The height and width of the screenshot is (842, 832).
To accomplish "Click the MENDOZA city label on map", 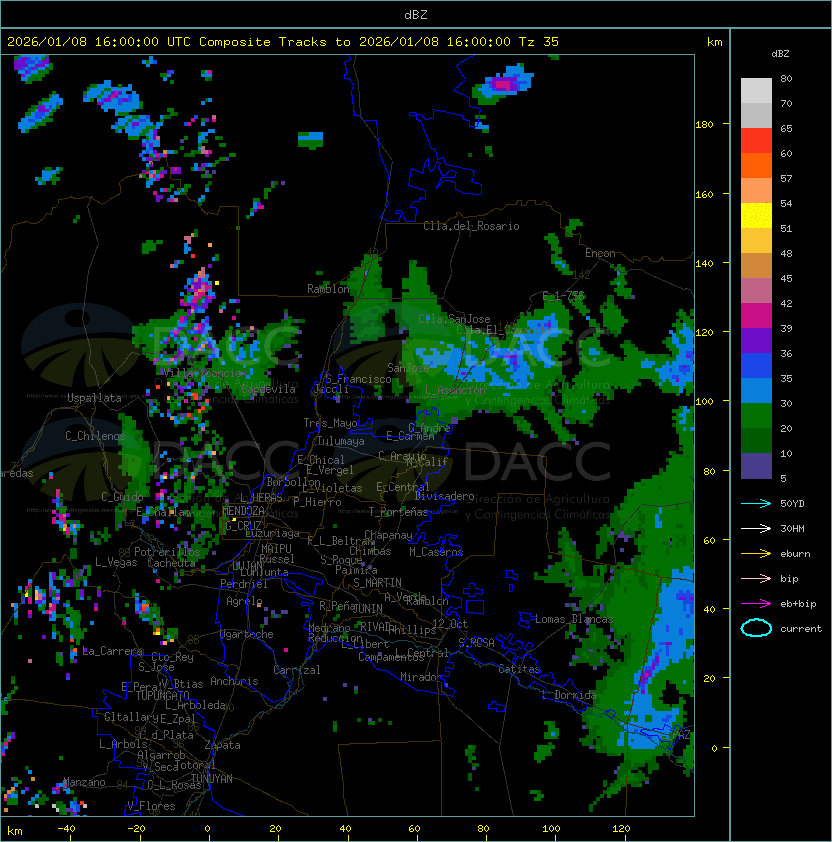I will [244, 511].
